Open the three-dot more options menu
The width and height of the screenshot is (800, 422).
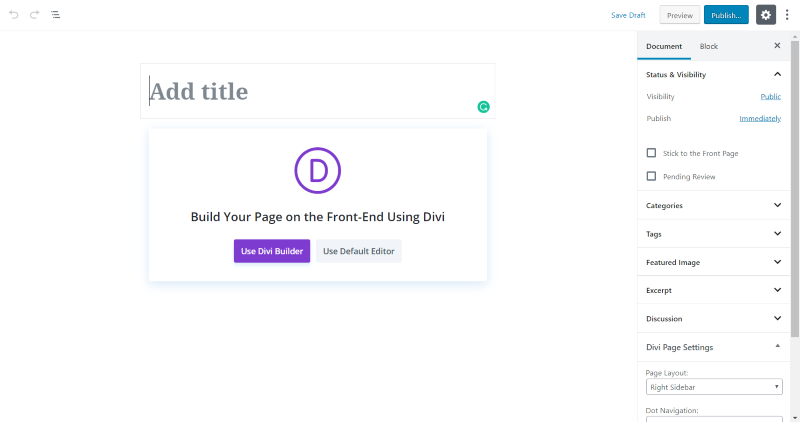click(787, 15)
